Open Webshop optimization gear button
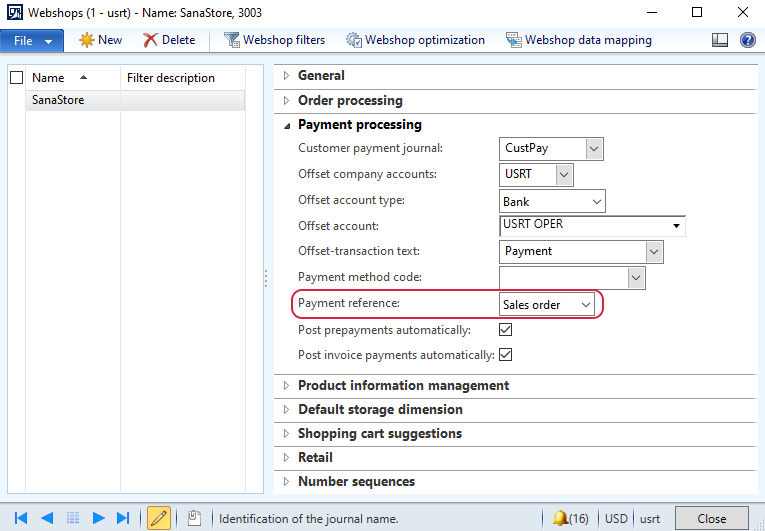 pyautogui.click(x=415, y=40)
